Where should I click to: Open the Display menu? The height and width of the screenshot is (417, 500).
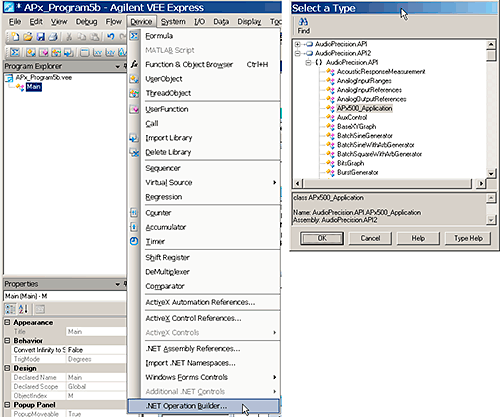249,22
